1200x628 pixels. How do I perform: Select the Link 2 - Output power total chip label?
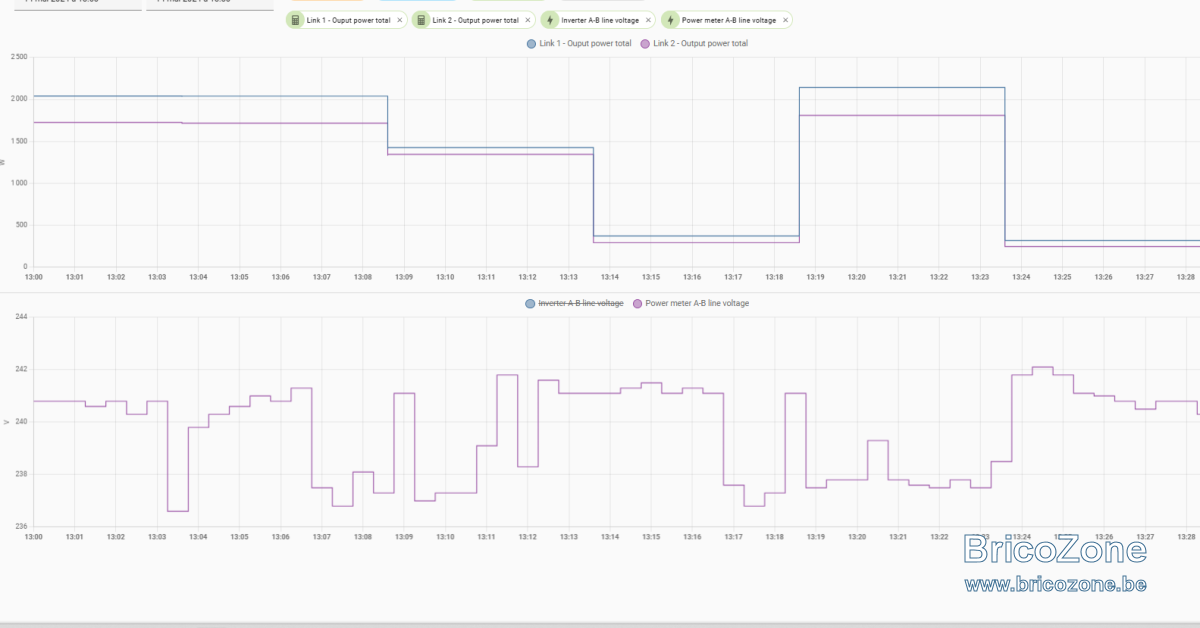pyautogui.click(x=476, y=20)
